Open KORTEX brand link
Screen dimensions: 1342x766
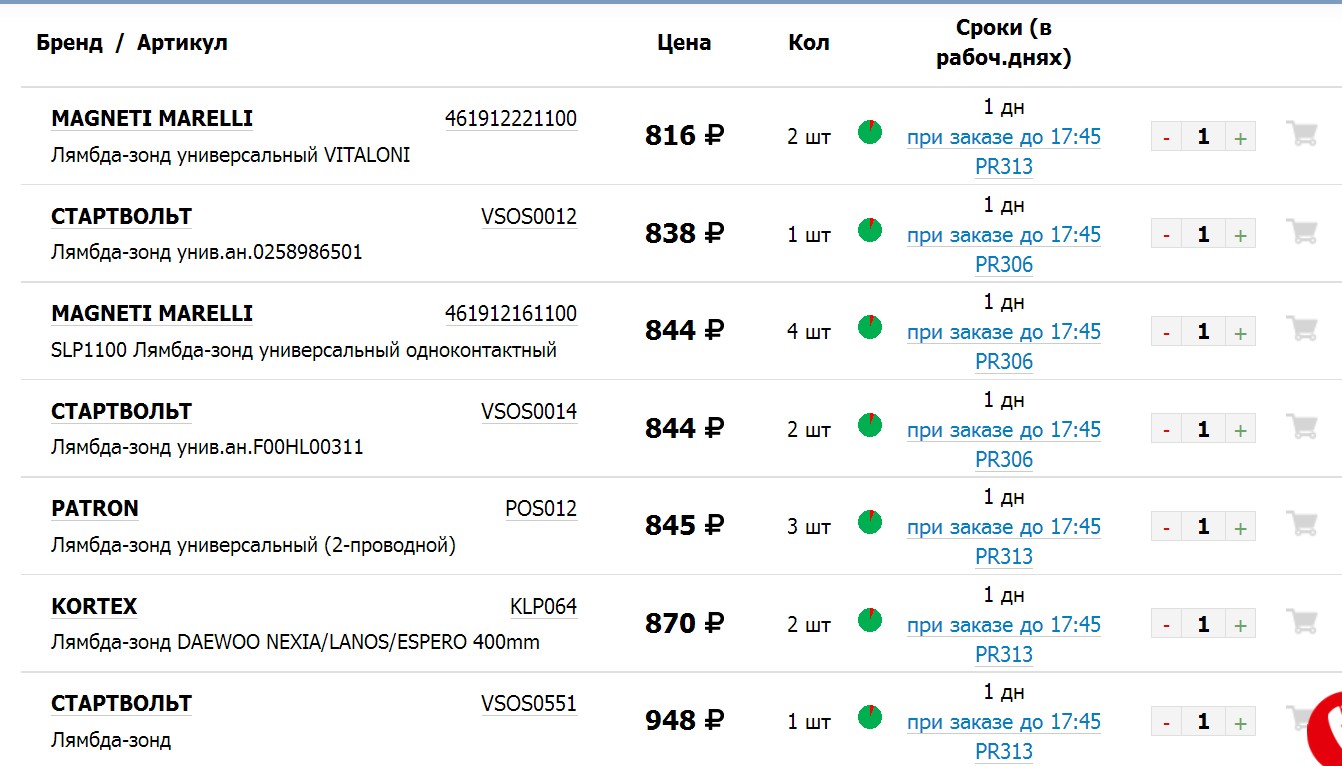coord(94,607)
